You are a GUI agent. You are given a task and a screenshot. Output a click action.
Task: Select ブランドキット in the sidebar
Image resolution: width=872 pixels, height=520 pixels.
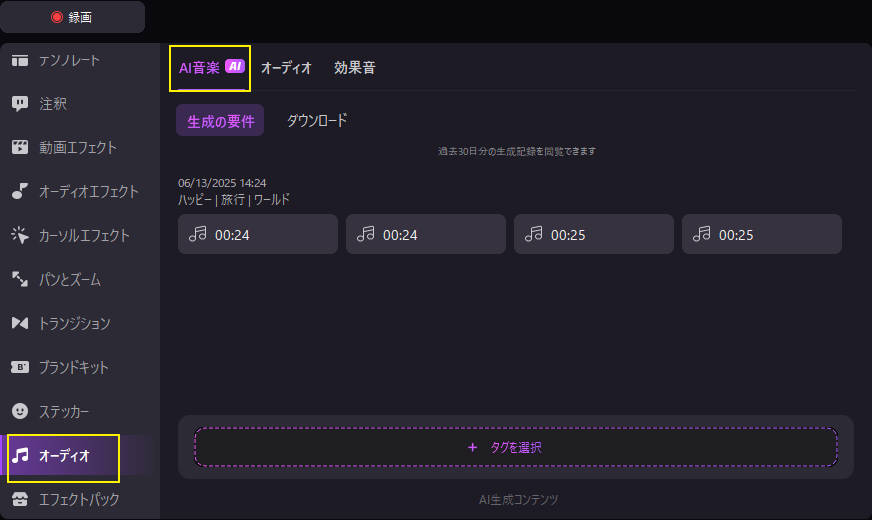click(x=74, y=367)
